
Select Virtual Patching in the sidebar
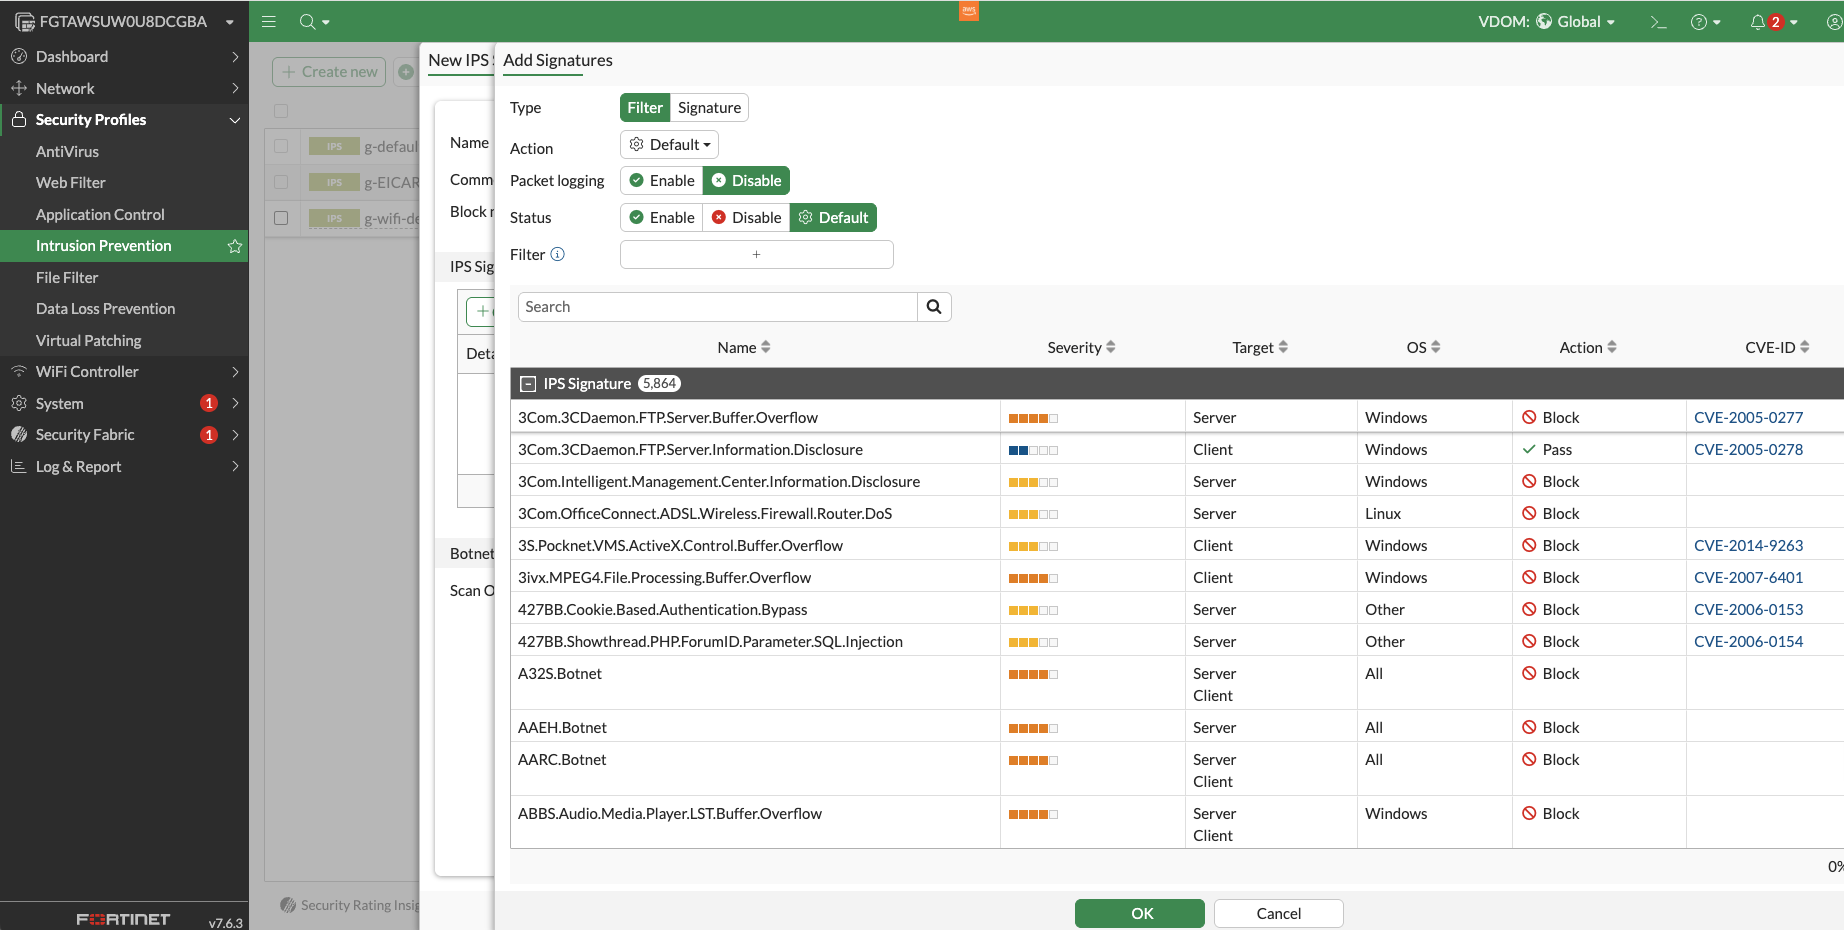pos(88,340)
